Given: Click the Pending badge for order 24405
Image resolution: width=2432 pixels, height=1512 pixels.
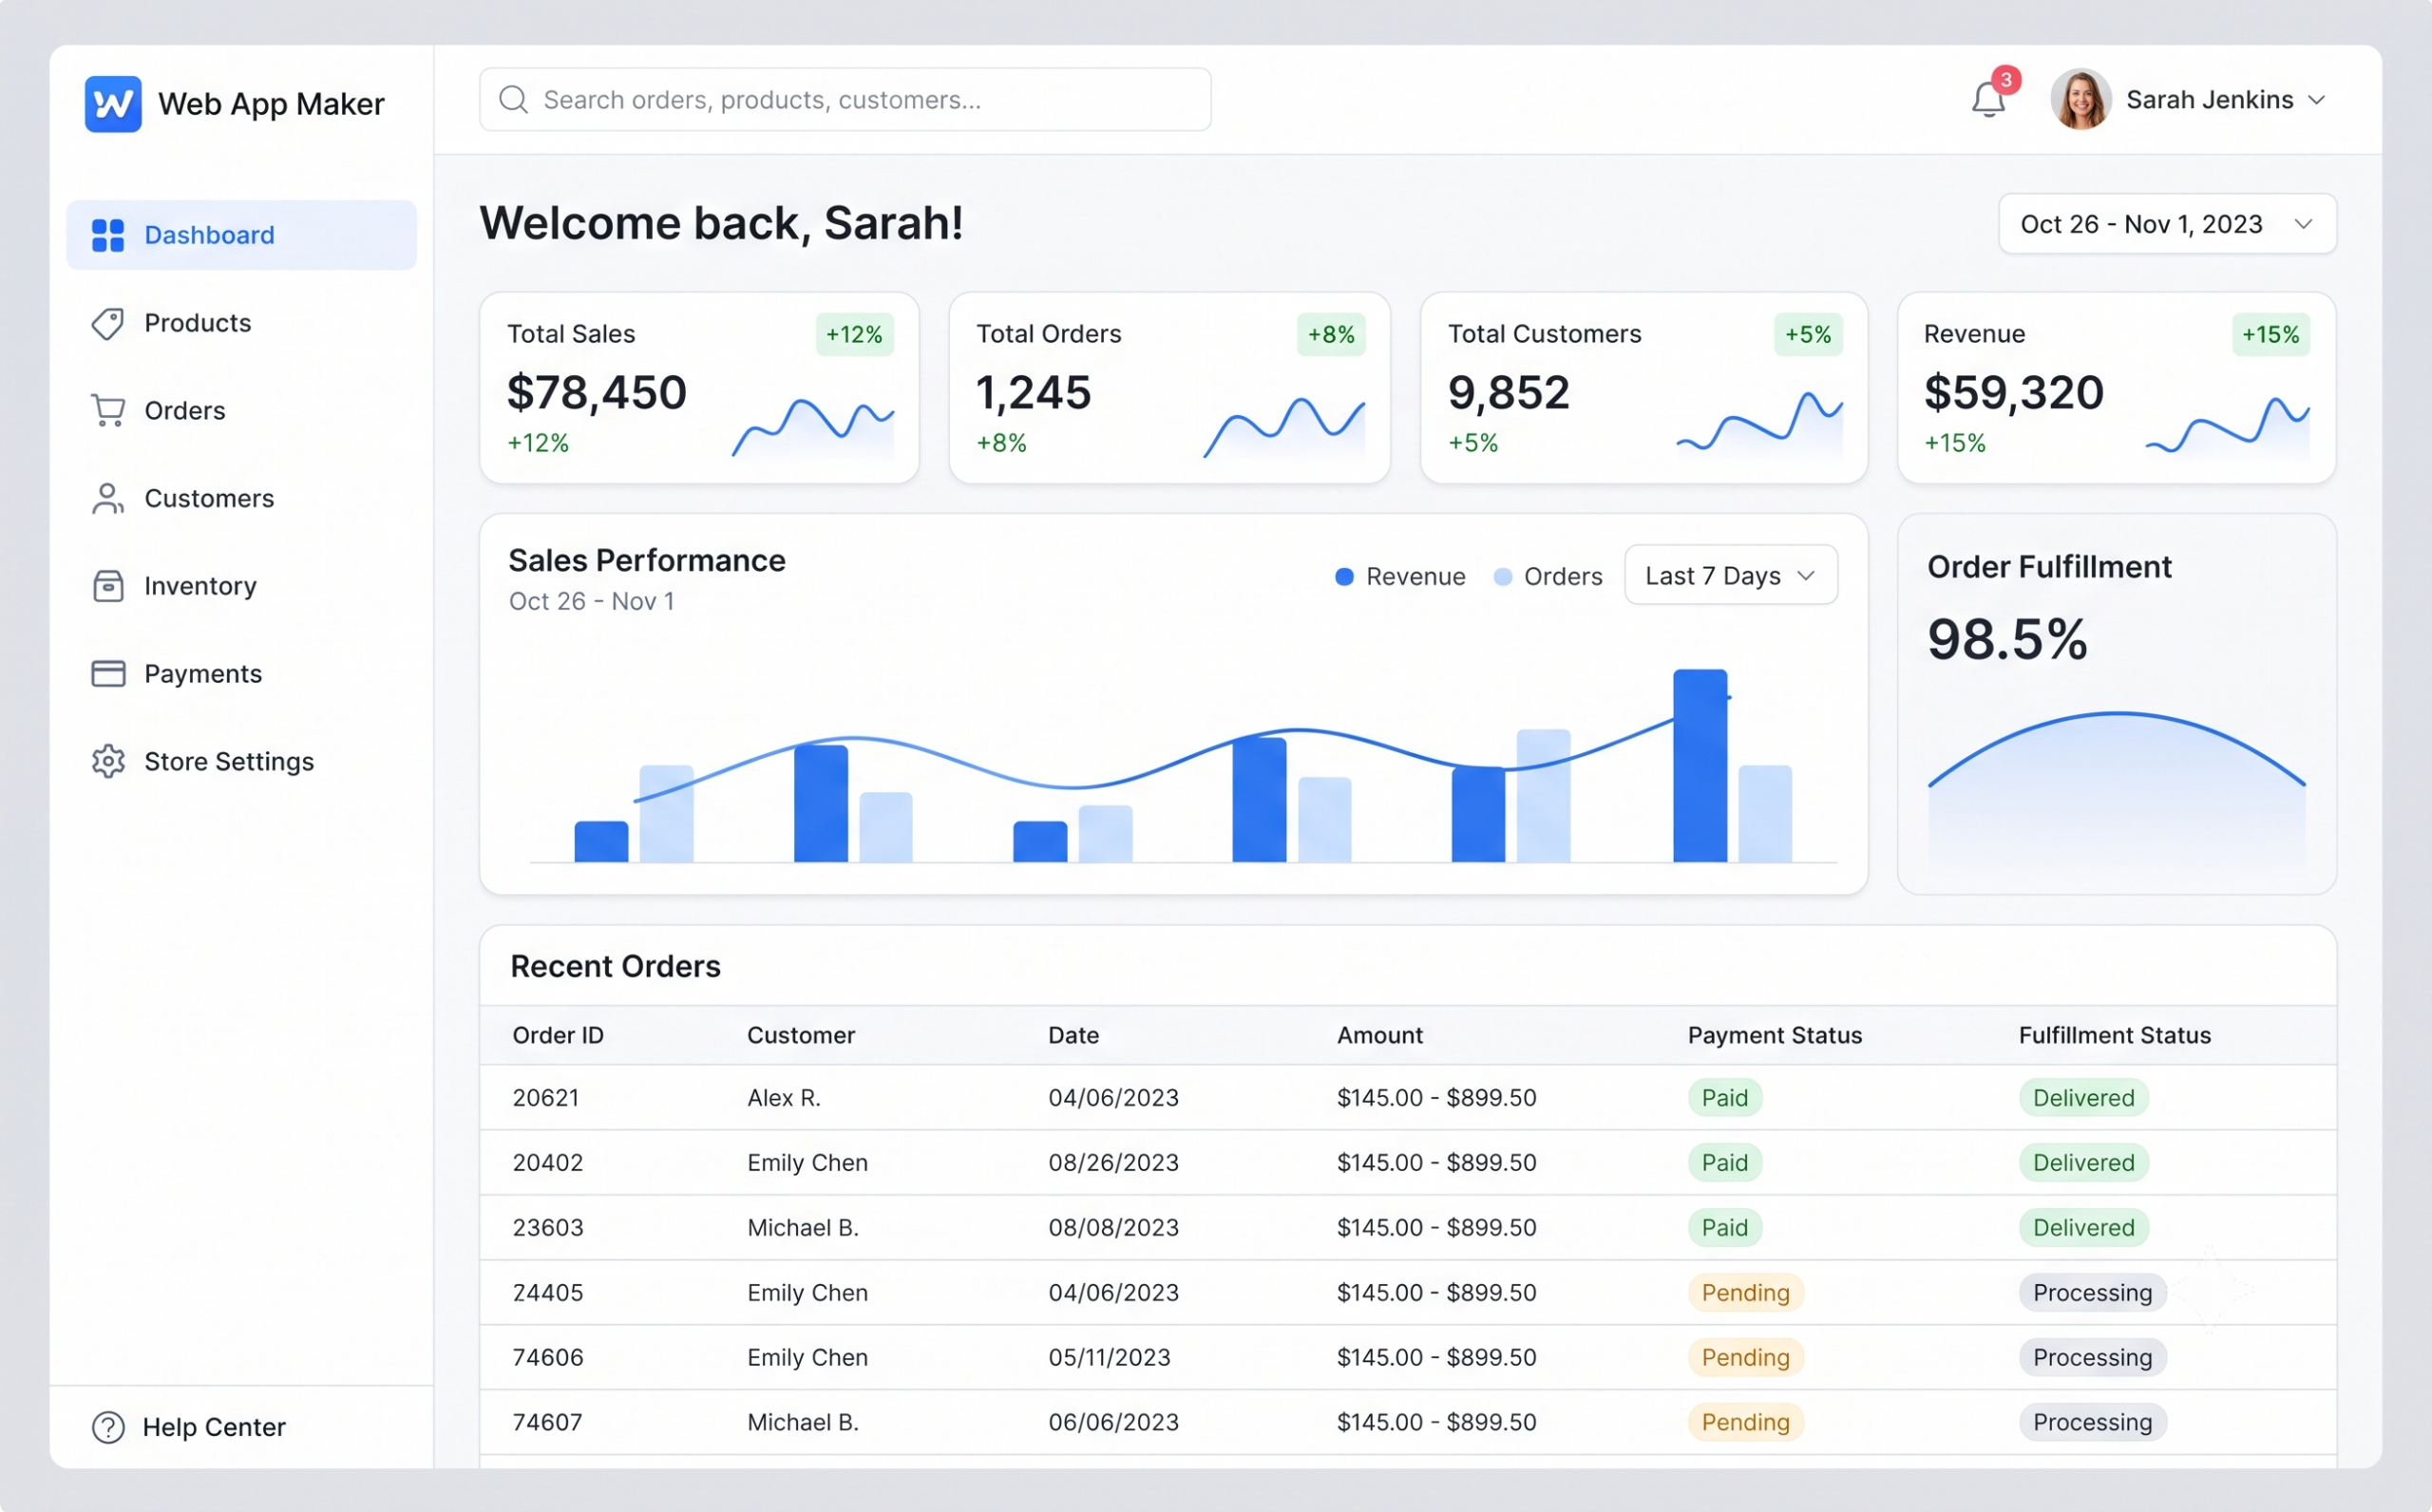Looking at the screenshot, I should [1746, 1293].
